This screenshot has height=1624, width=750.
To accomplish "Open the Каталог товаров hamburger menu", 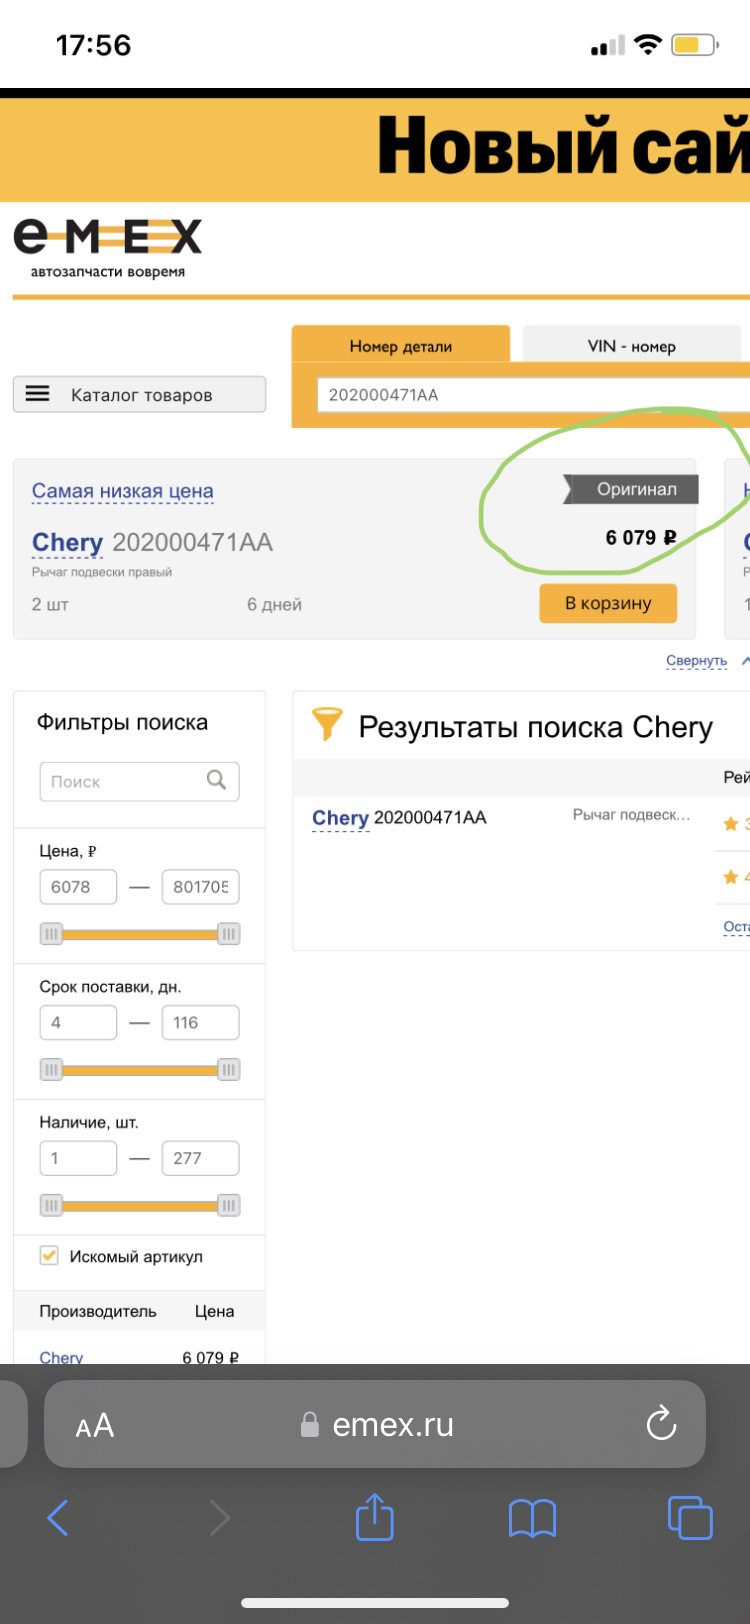I will (38, 394).
